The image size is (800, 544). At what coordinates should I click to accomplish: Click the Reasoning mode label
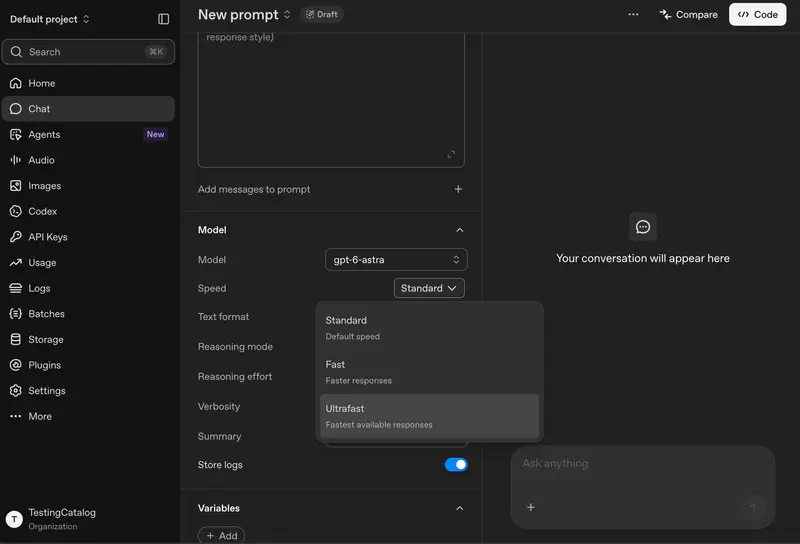235,347
